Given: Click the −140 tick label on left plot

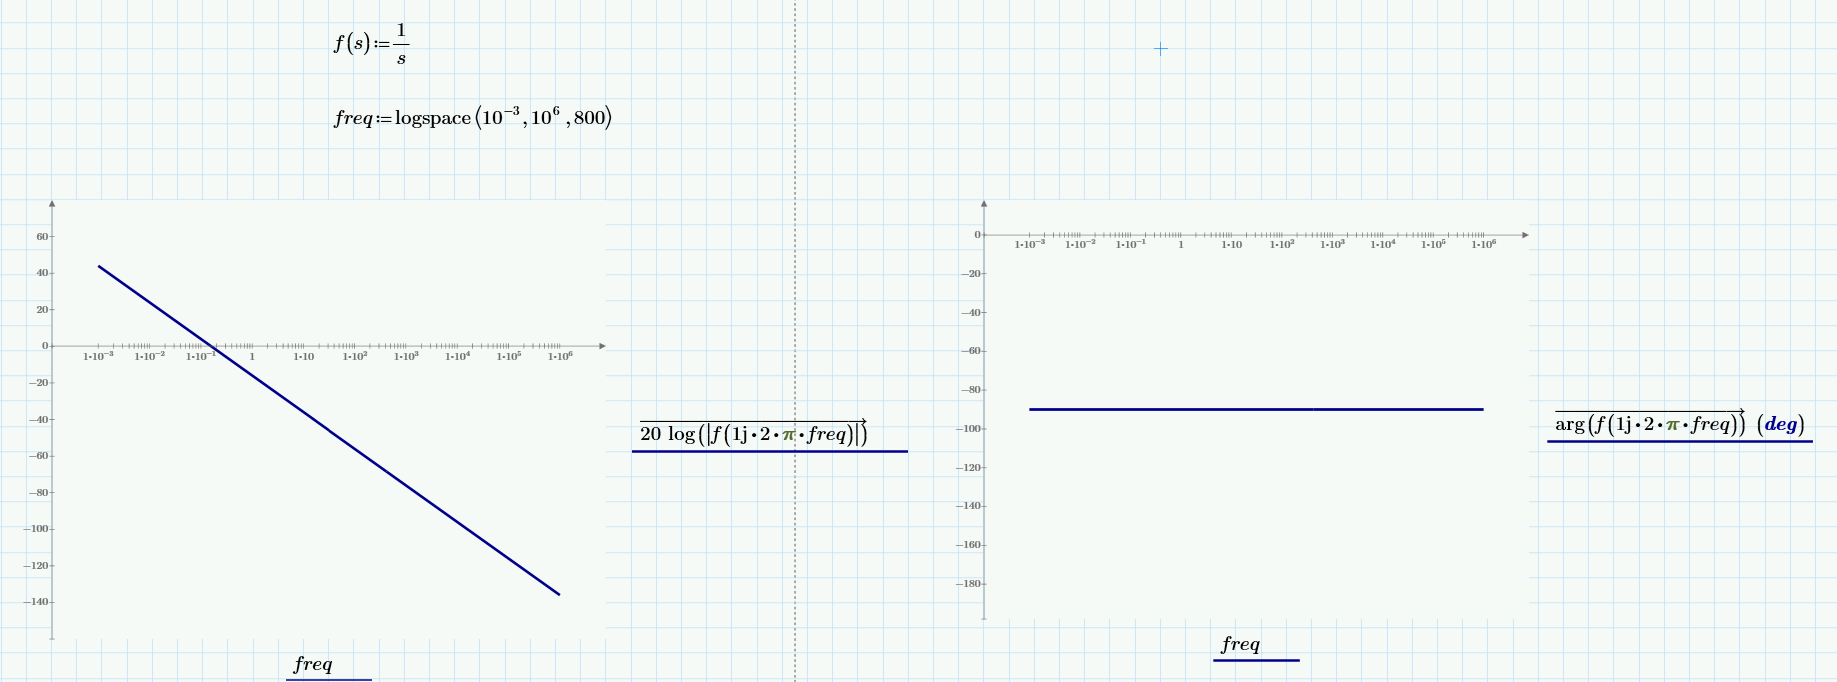Looking at the screenshot, I should pos(37,602).
